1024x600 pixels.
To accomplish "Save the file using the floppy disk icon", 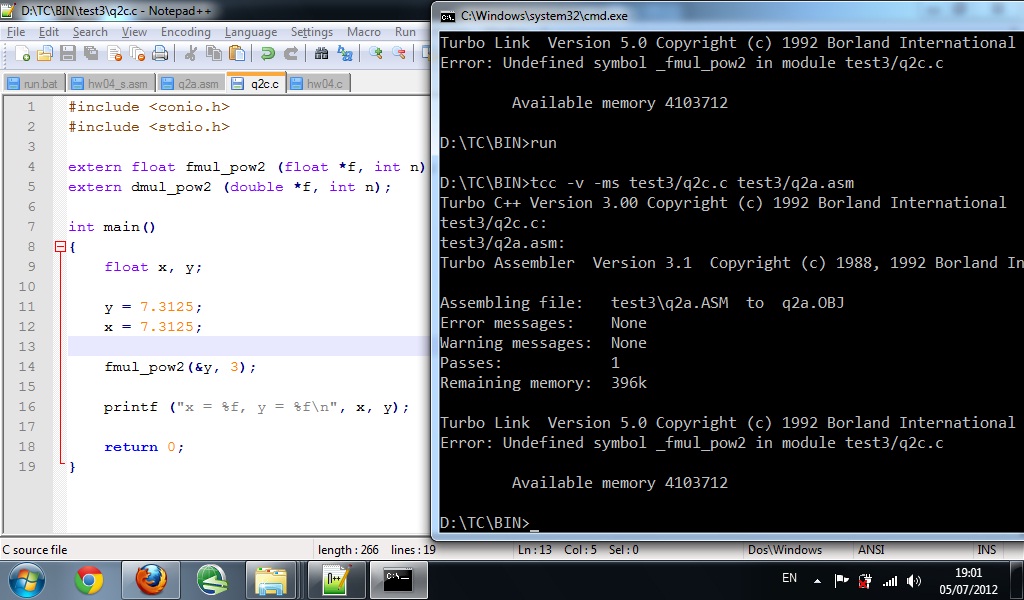I will 67,54.
